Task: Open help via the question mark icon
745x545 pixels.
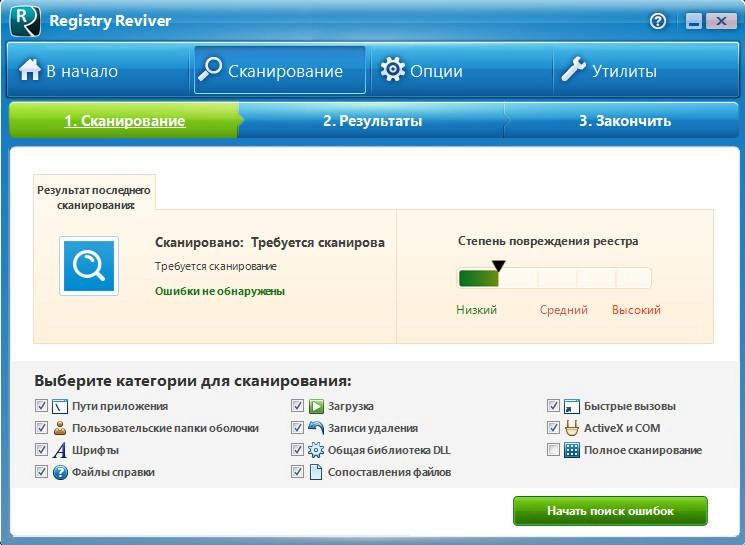Action: (658, 21)
